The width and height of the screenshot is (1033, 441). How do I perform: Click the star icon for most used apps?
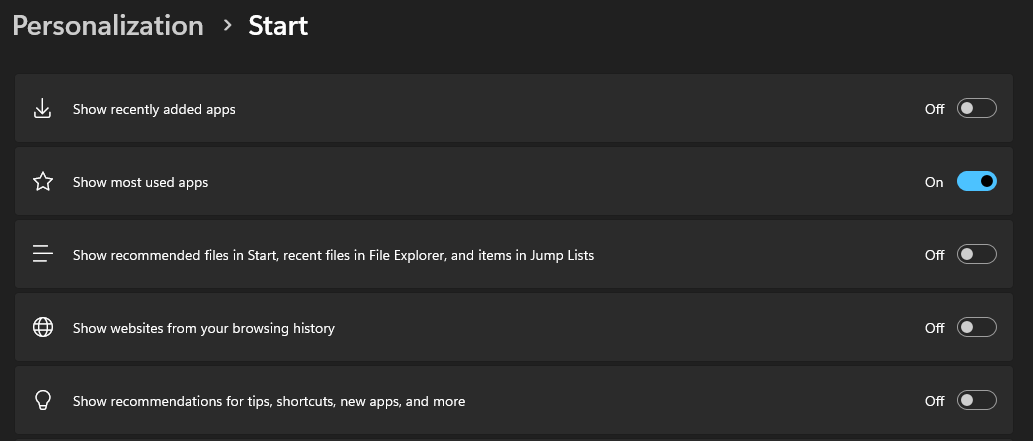click(x=42, y=182)
